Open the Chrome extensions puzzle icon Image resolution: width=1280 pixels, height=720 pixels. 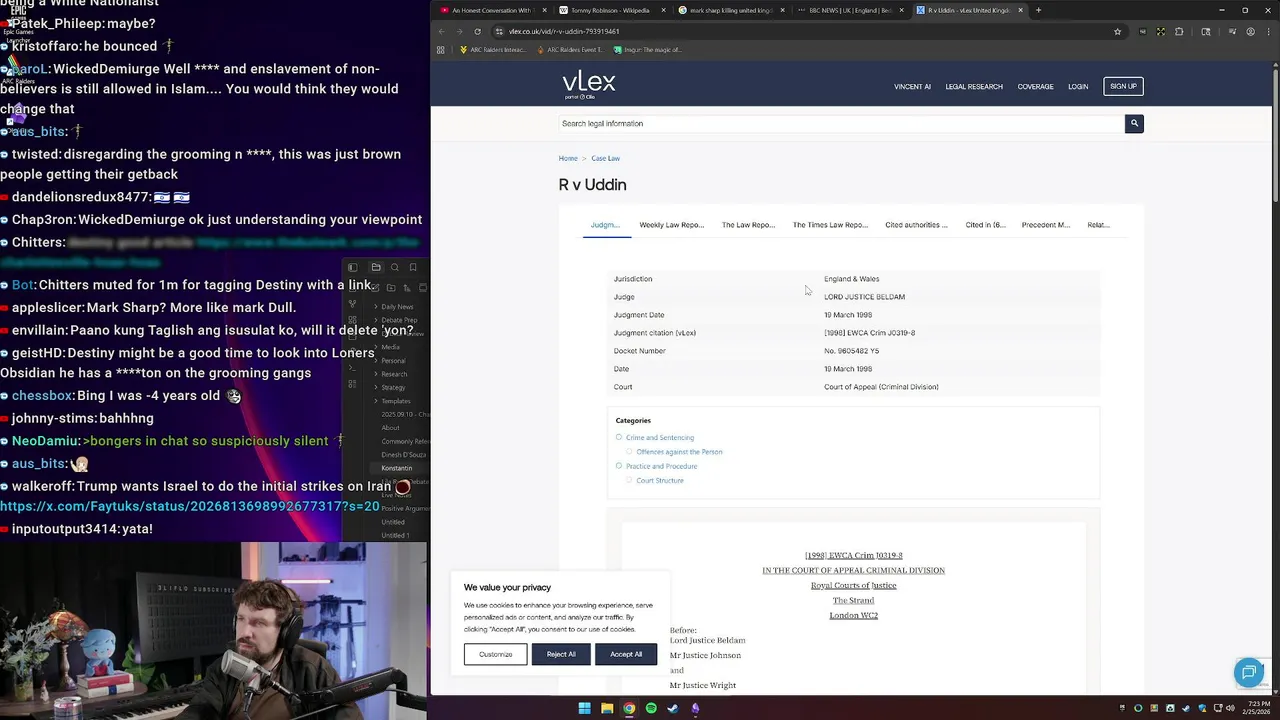click(1179, 31)
